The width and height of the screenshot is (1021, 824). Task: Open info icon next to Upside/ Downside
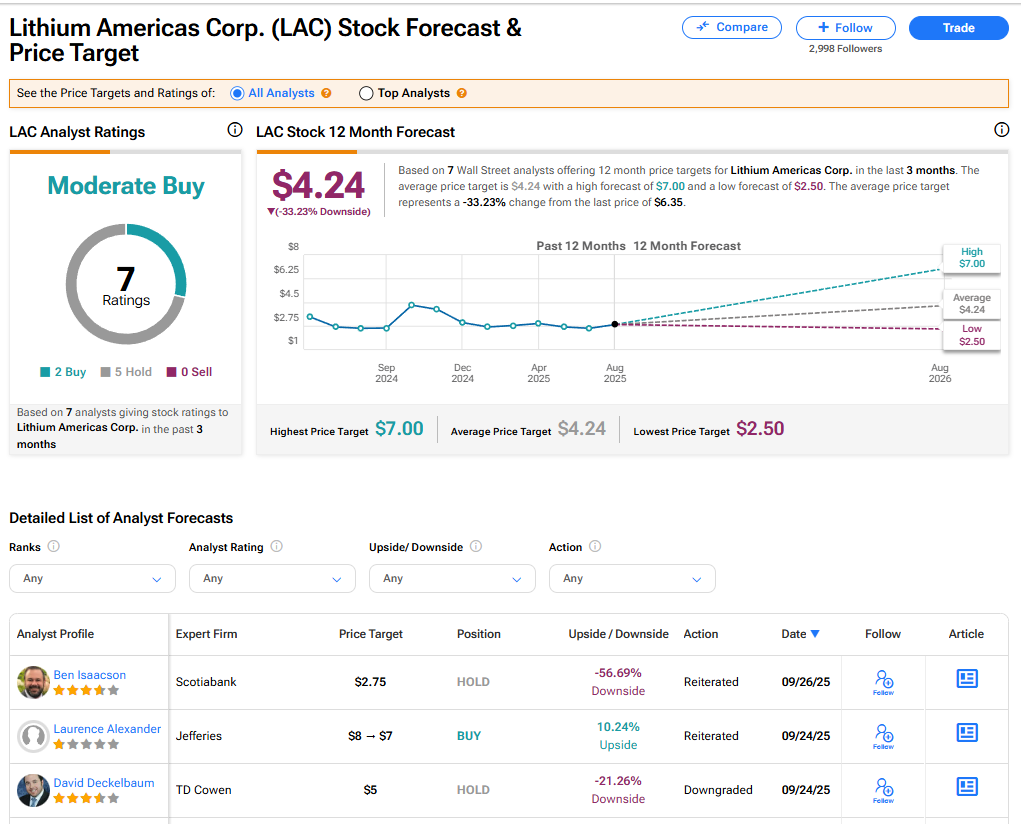click(476, 546)
